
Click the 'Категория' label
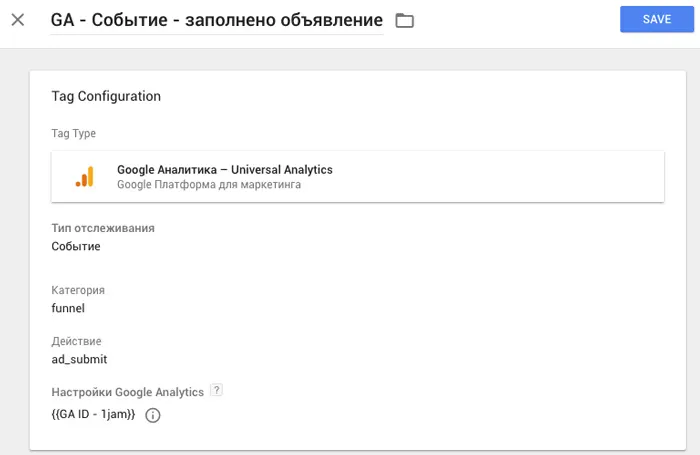(x=78, y=290)
